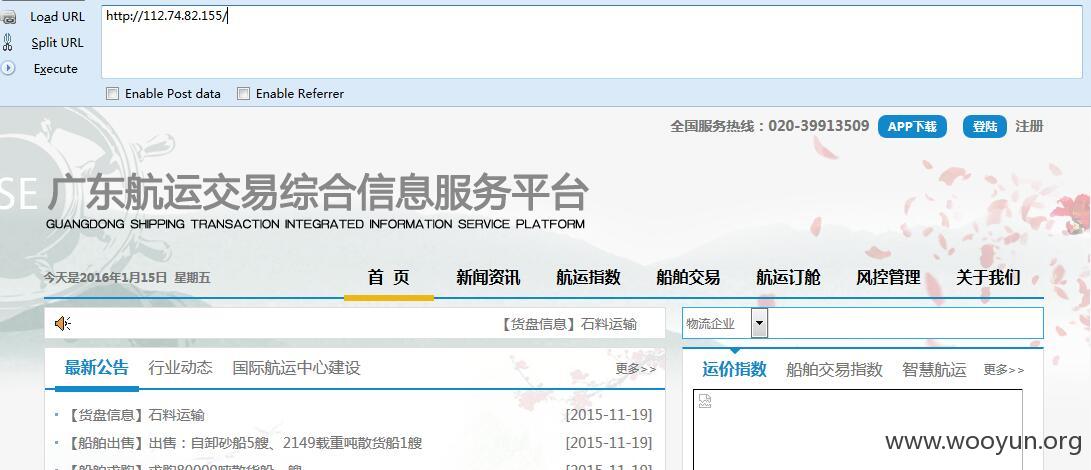Click the broken image icon in chart panel
Image resolution: width=1091 pixels, height=470 pixels.
coord(705,400)
